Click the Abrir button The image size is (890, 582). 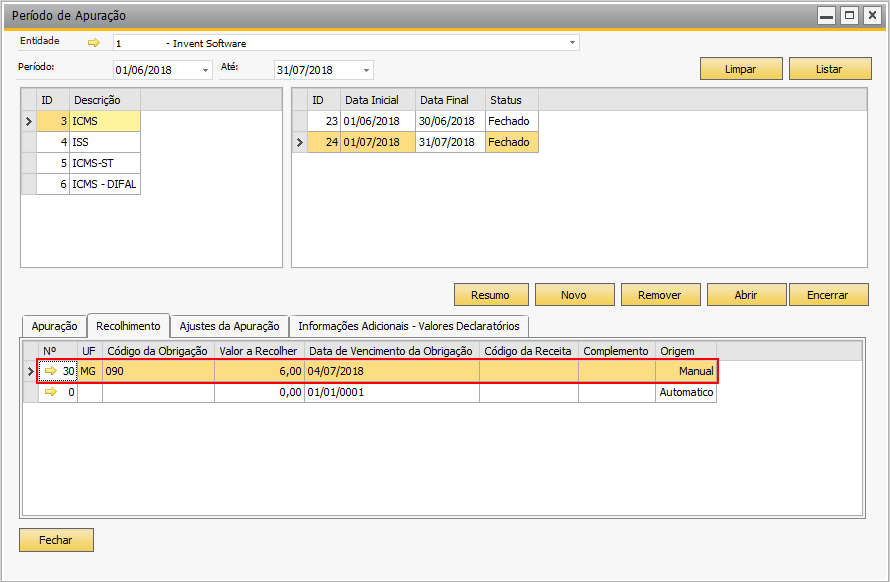(x=746, y=295)
